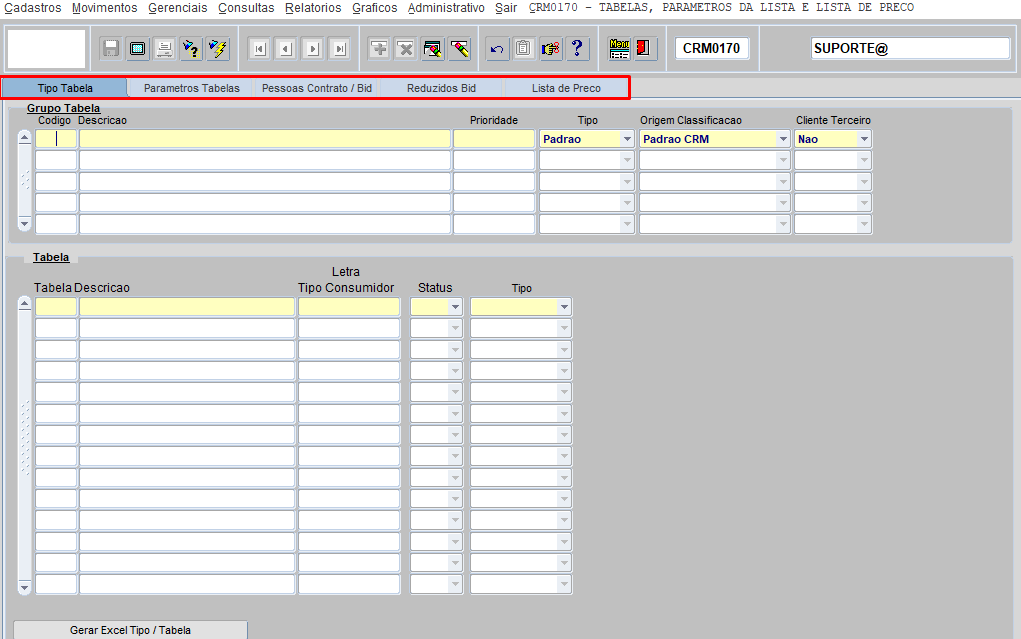The width and height of the screenshot is (1021, 639).
Task: Click the undo arrow icon
Action: pyautogui.click(x=497, y=49)
